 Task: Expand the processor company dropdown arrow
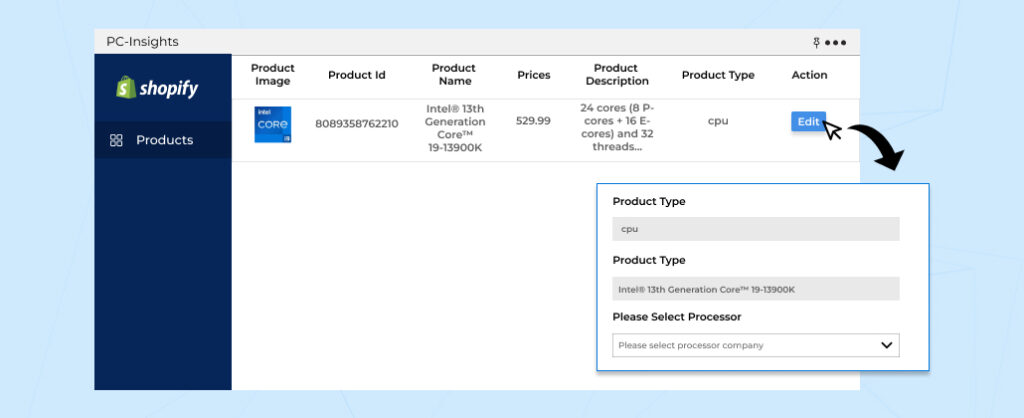(885, 345)
